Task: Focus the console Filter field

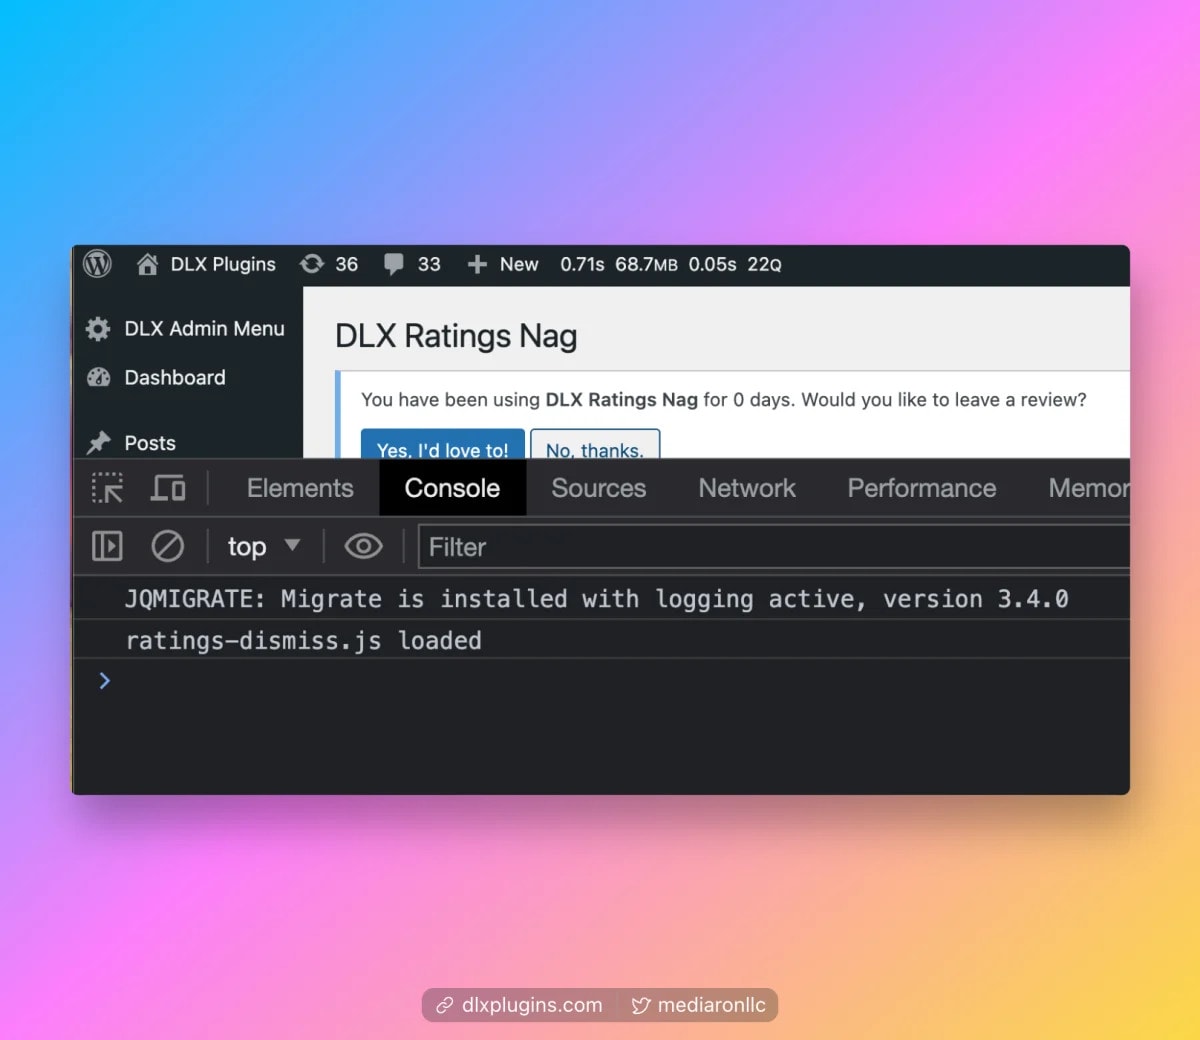Action: pyautogui.click(x=774, y=547)
